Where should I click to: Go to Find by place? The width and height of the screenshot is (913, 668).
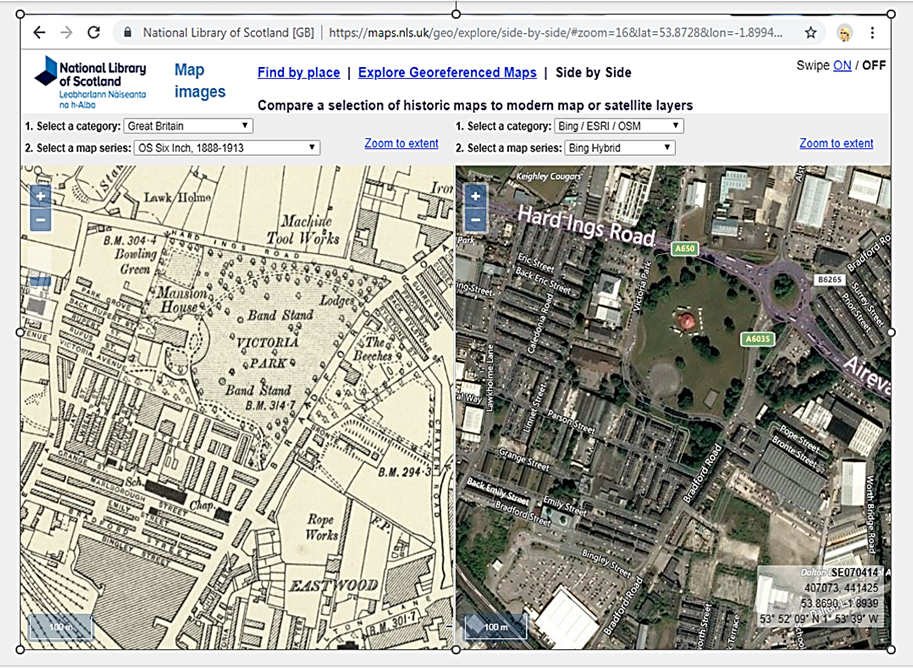click(x=298, y=73)
